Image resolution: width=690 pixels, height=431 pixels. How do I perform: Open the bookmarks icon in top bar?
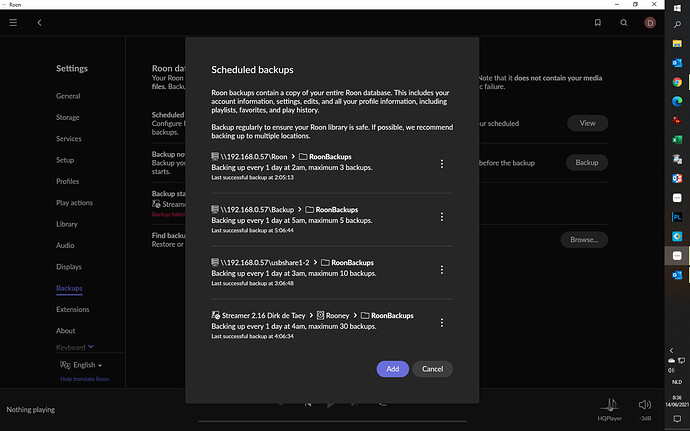pos(598,22)
